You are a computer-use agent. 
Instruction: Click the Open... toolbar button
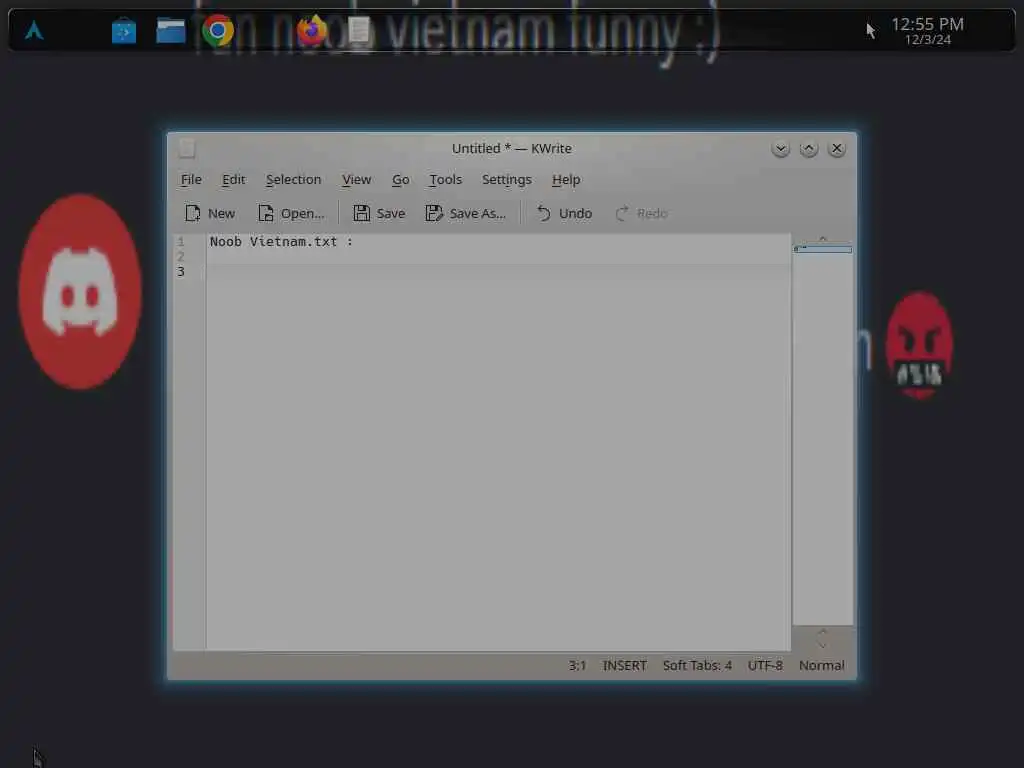pos(291,213)
